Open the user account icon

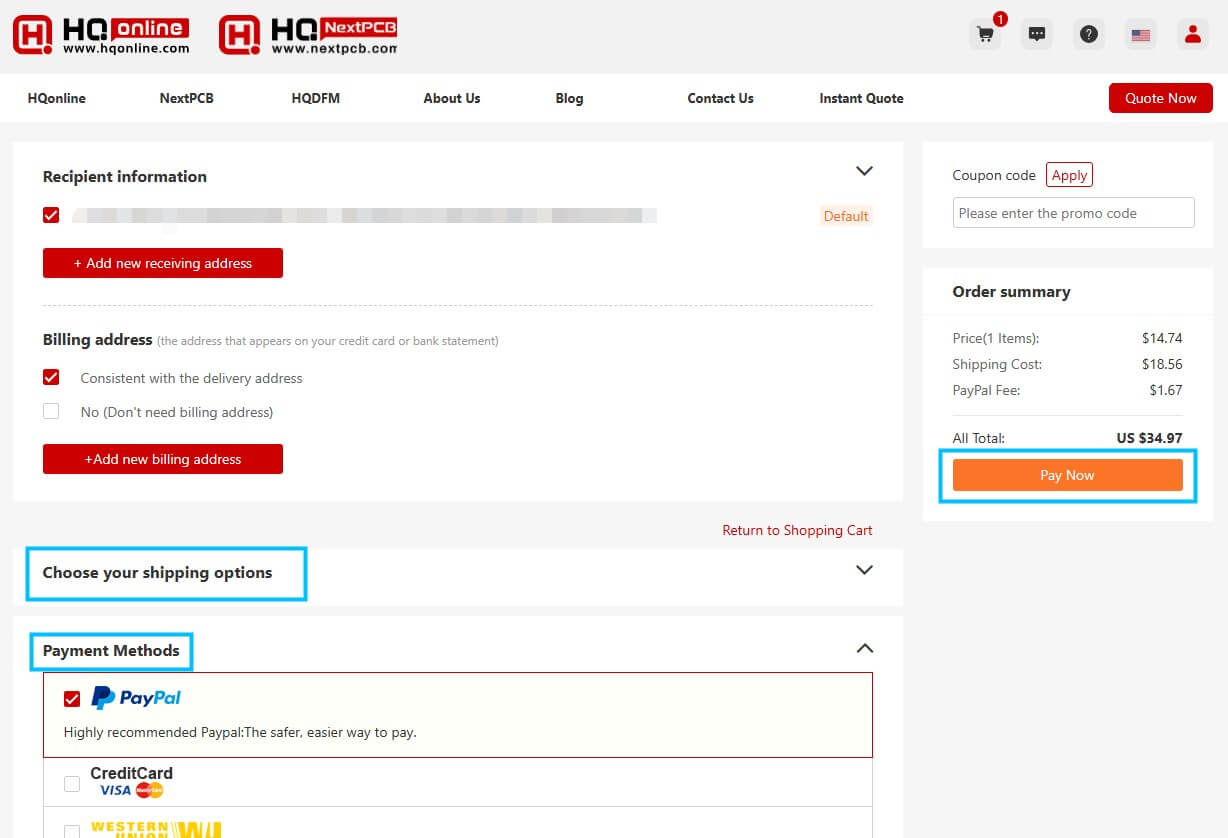tap(1192, 34)
